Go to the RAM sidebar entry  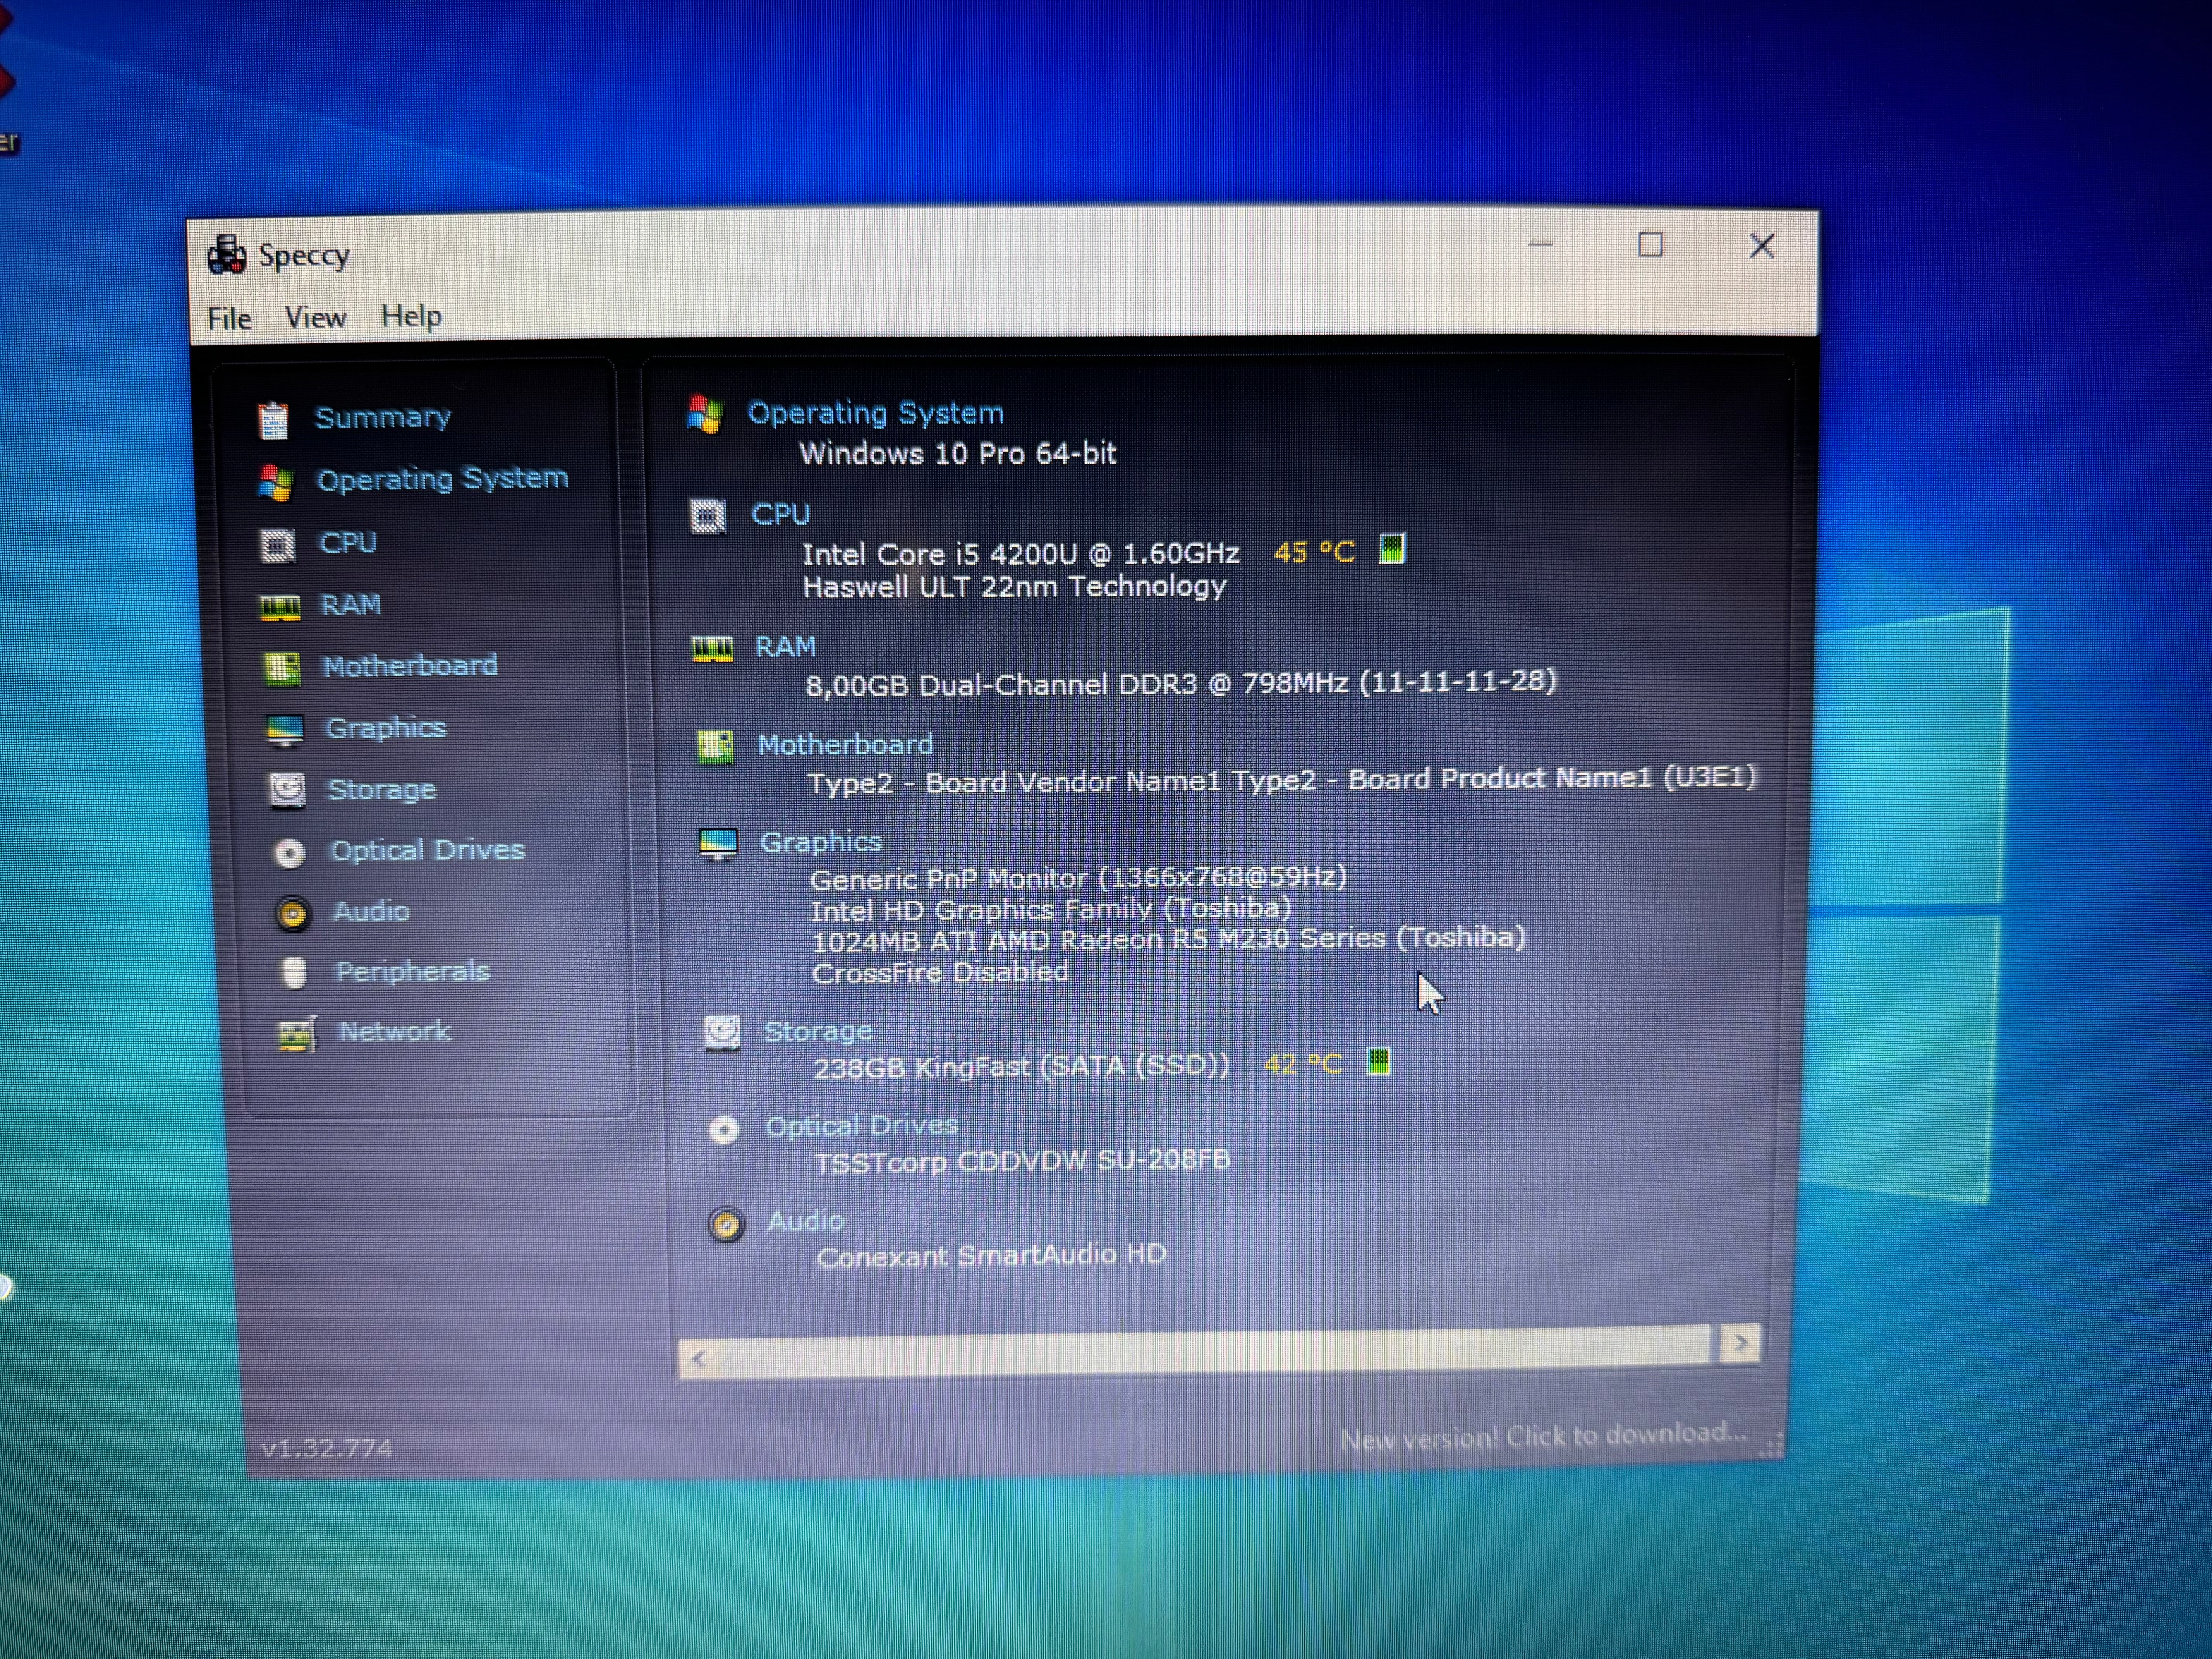coord(350,604)
